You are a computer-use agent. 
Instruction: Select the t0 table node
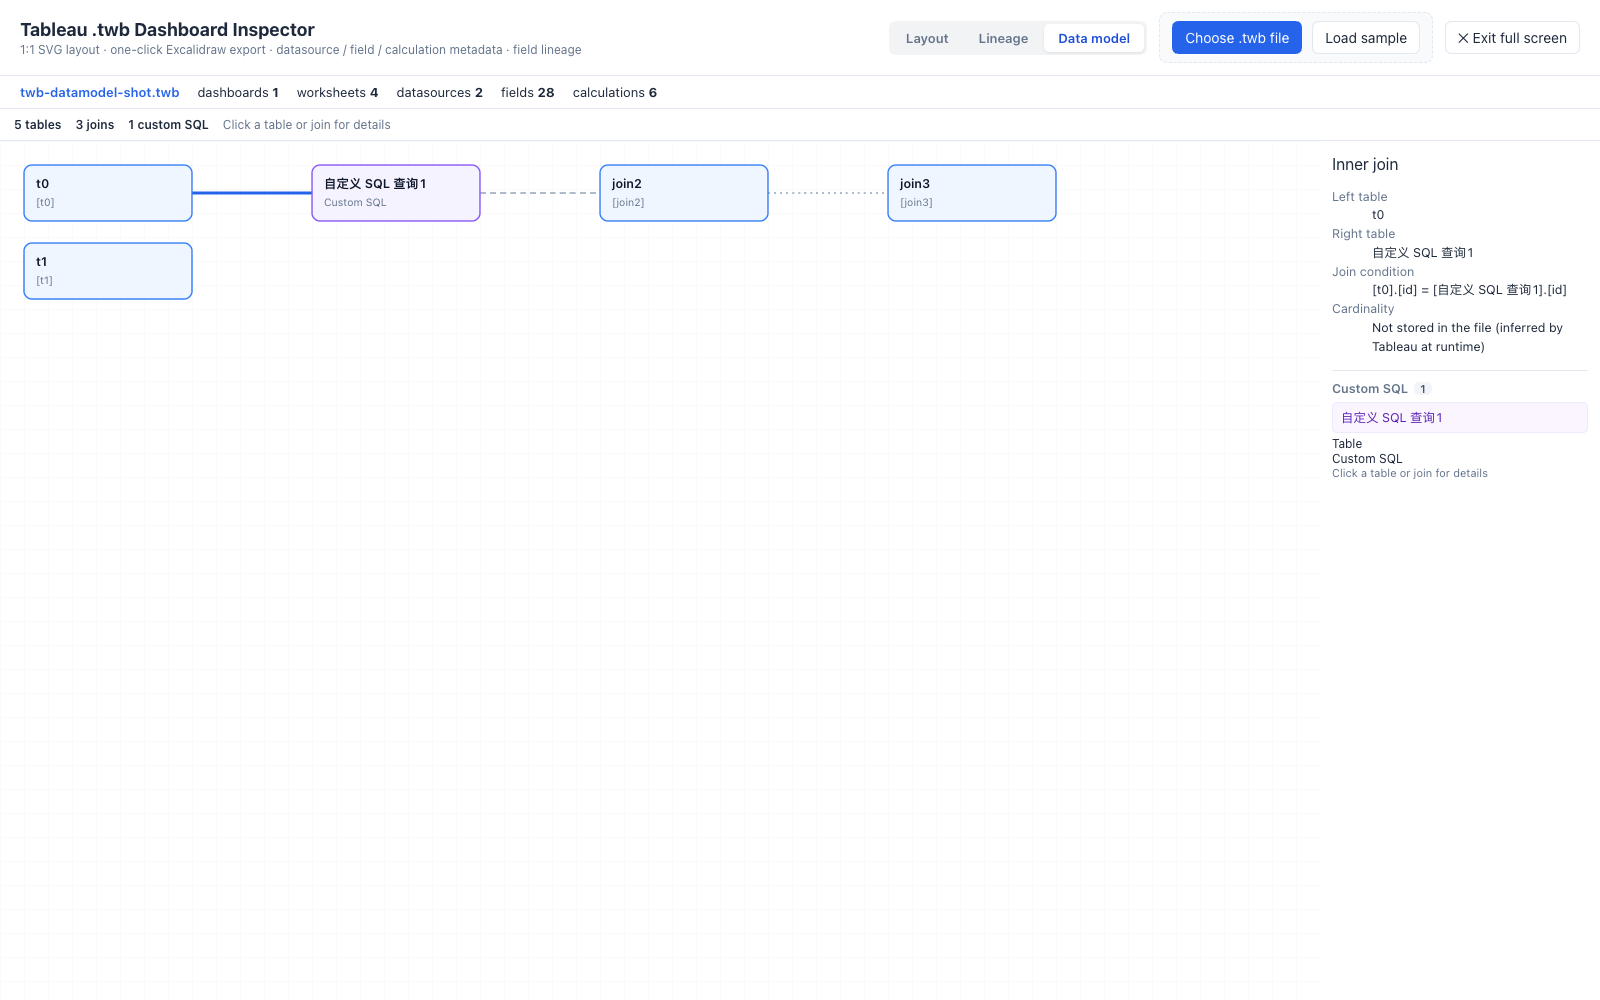[108, 193]
